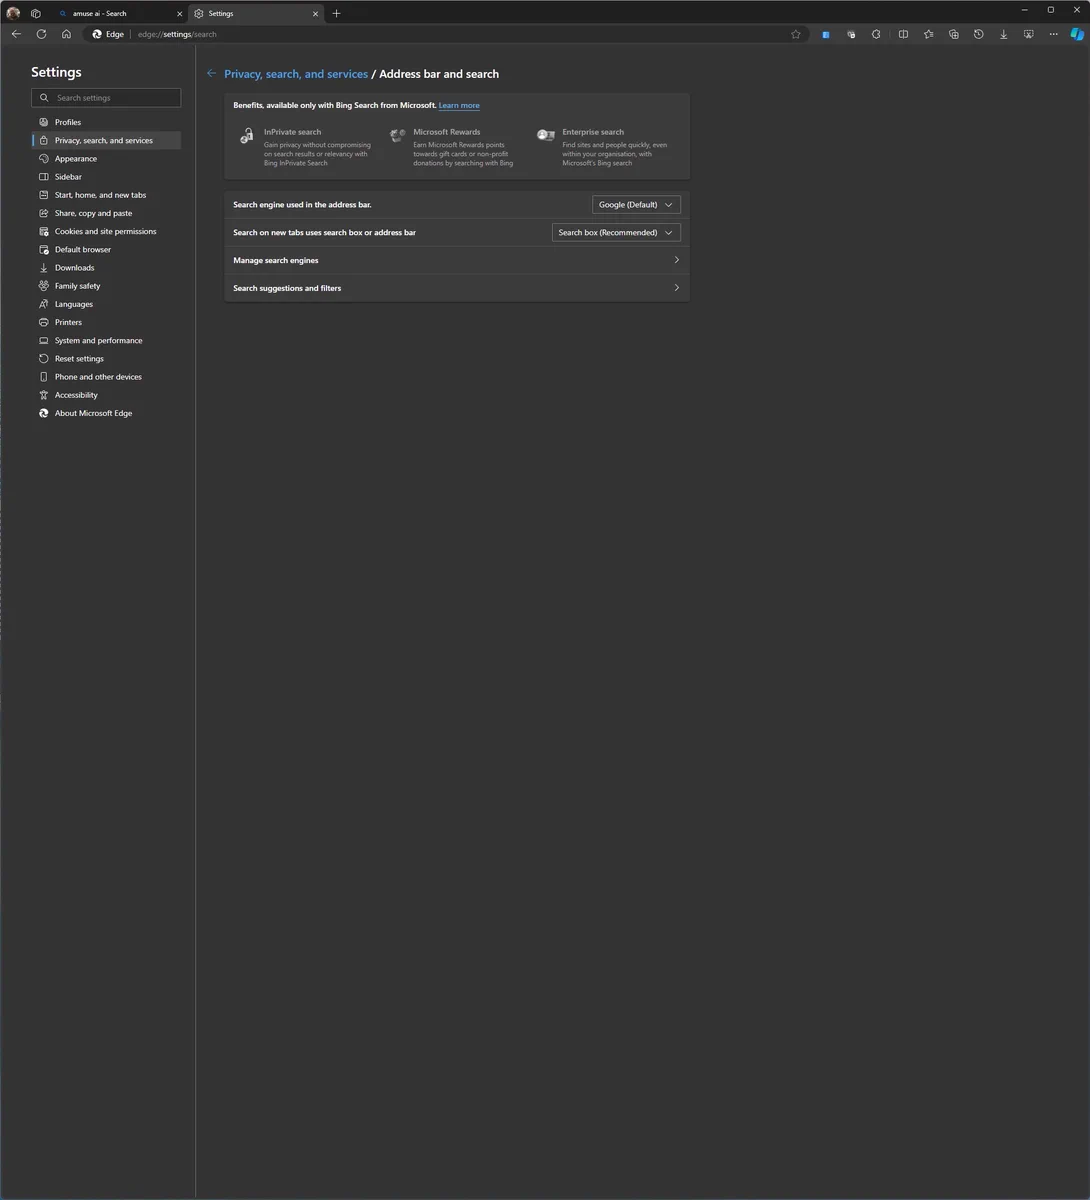Click the Search settings input field
Image resolution: width=1090 pixels, height=1200 pixels.
pos(106,98)
